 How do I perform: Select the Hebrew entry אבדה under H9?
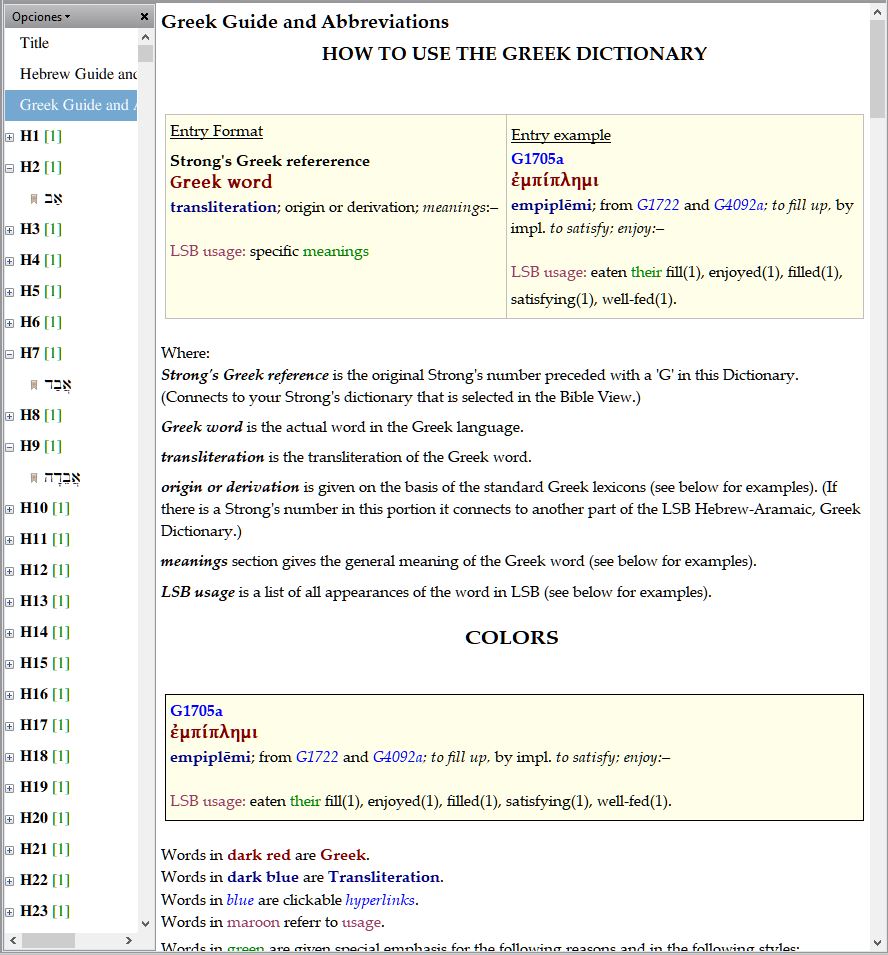click(x=63, y=478)
